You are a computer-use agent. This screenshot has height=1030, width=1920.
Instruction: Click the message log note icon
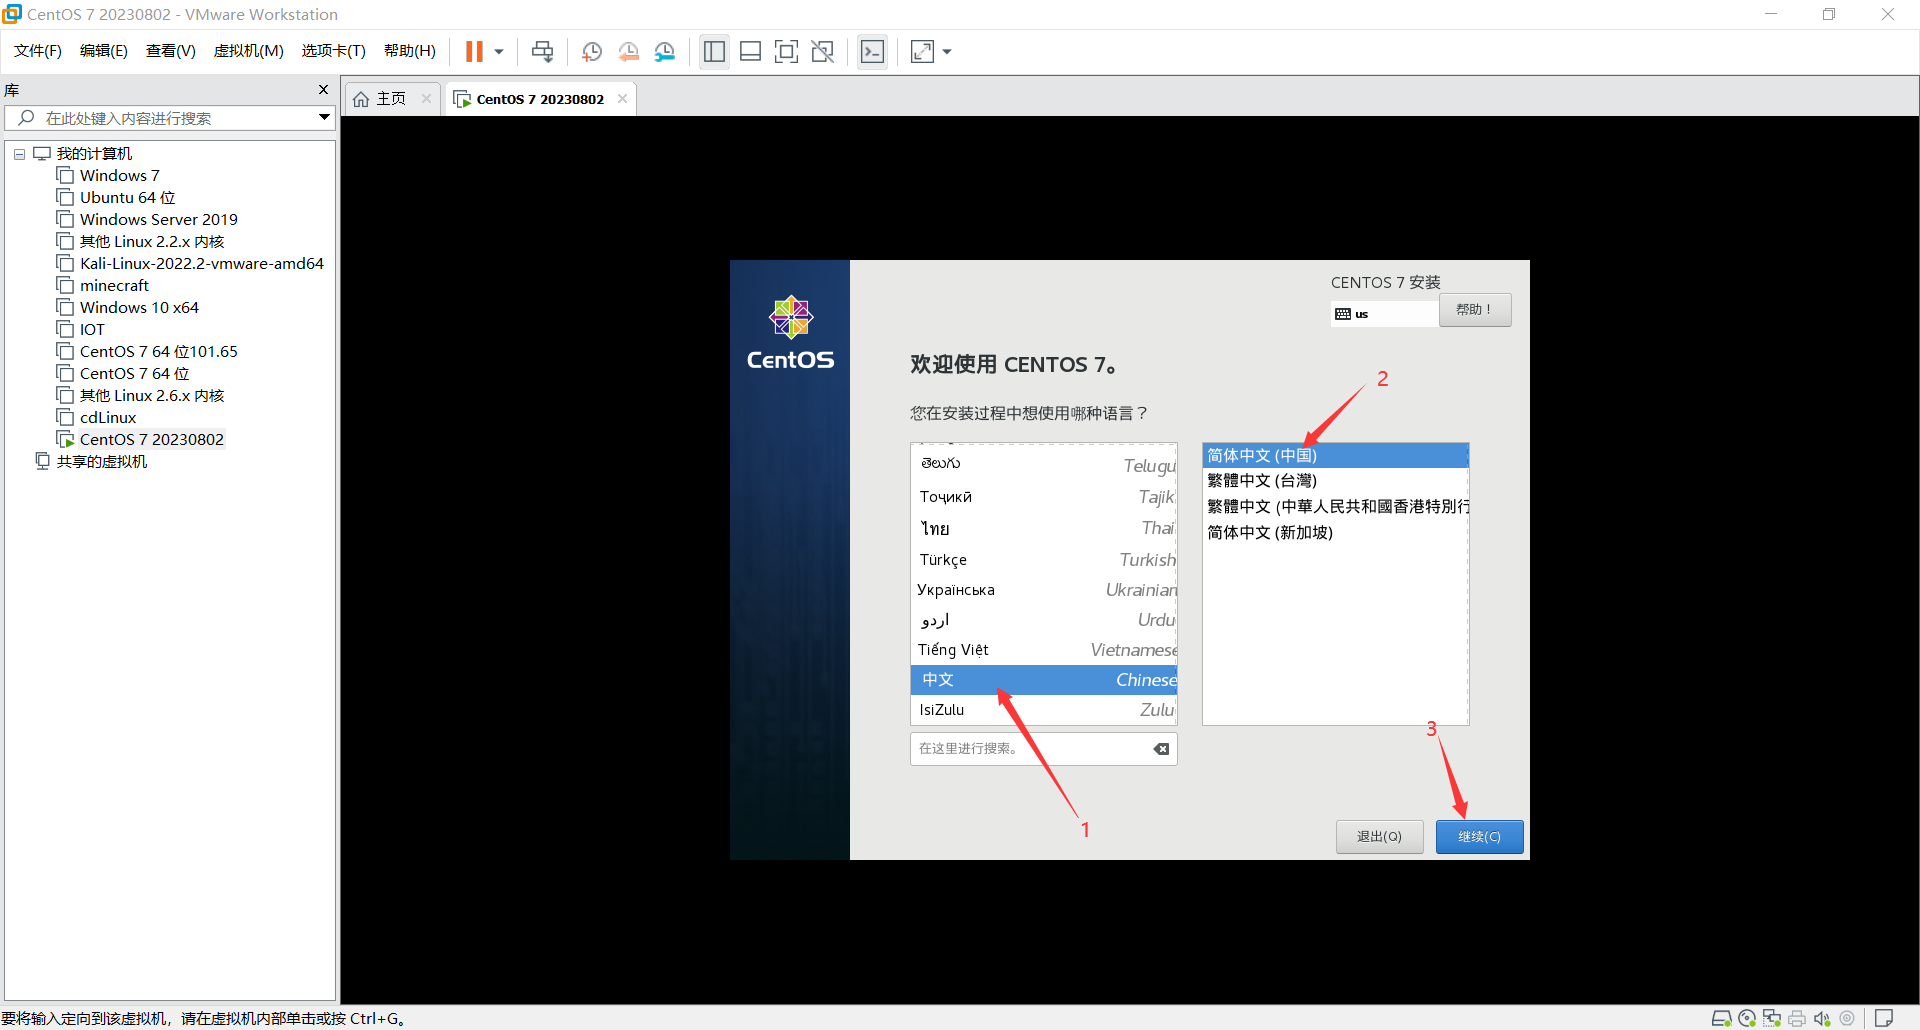(x=1884, y=1018)
